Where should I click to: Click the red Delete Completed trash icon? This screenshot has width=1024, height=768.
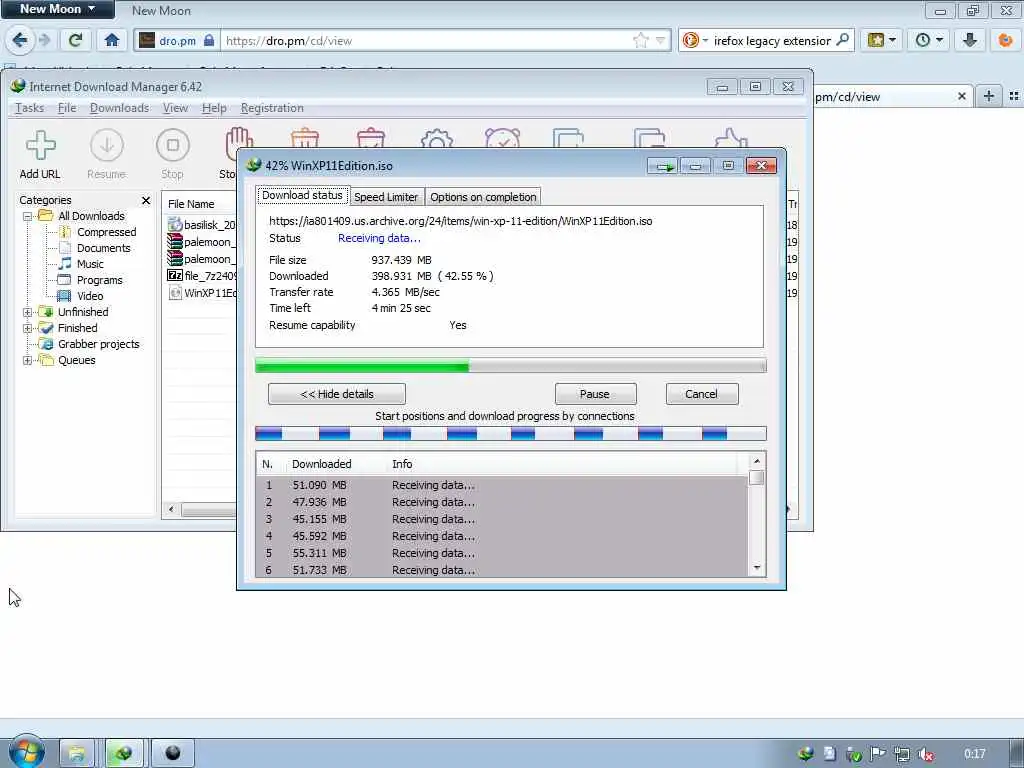pyautogui.click(x=371, y=138)
